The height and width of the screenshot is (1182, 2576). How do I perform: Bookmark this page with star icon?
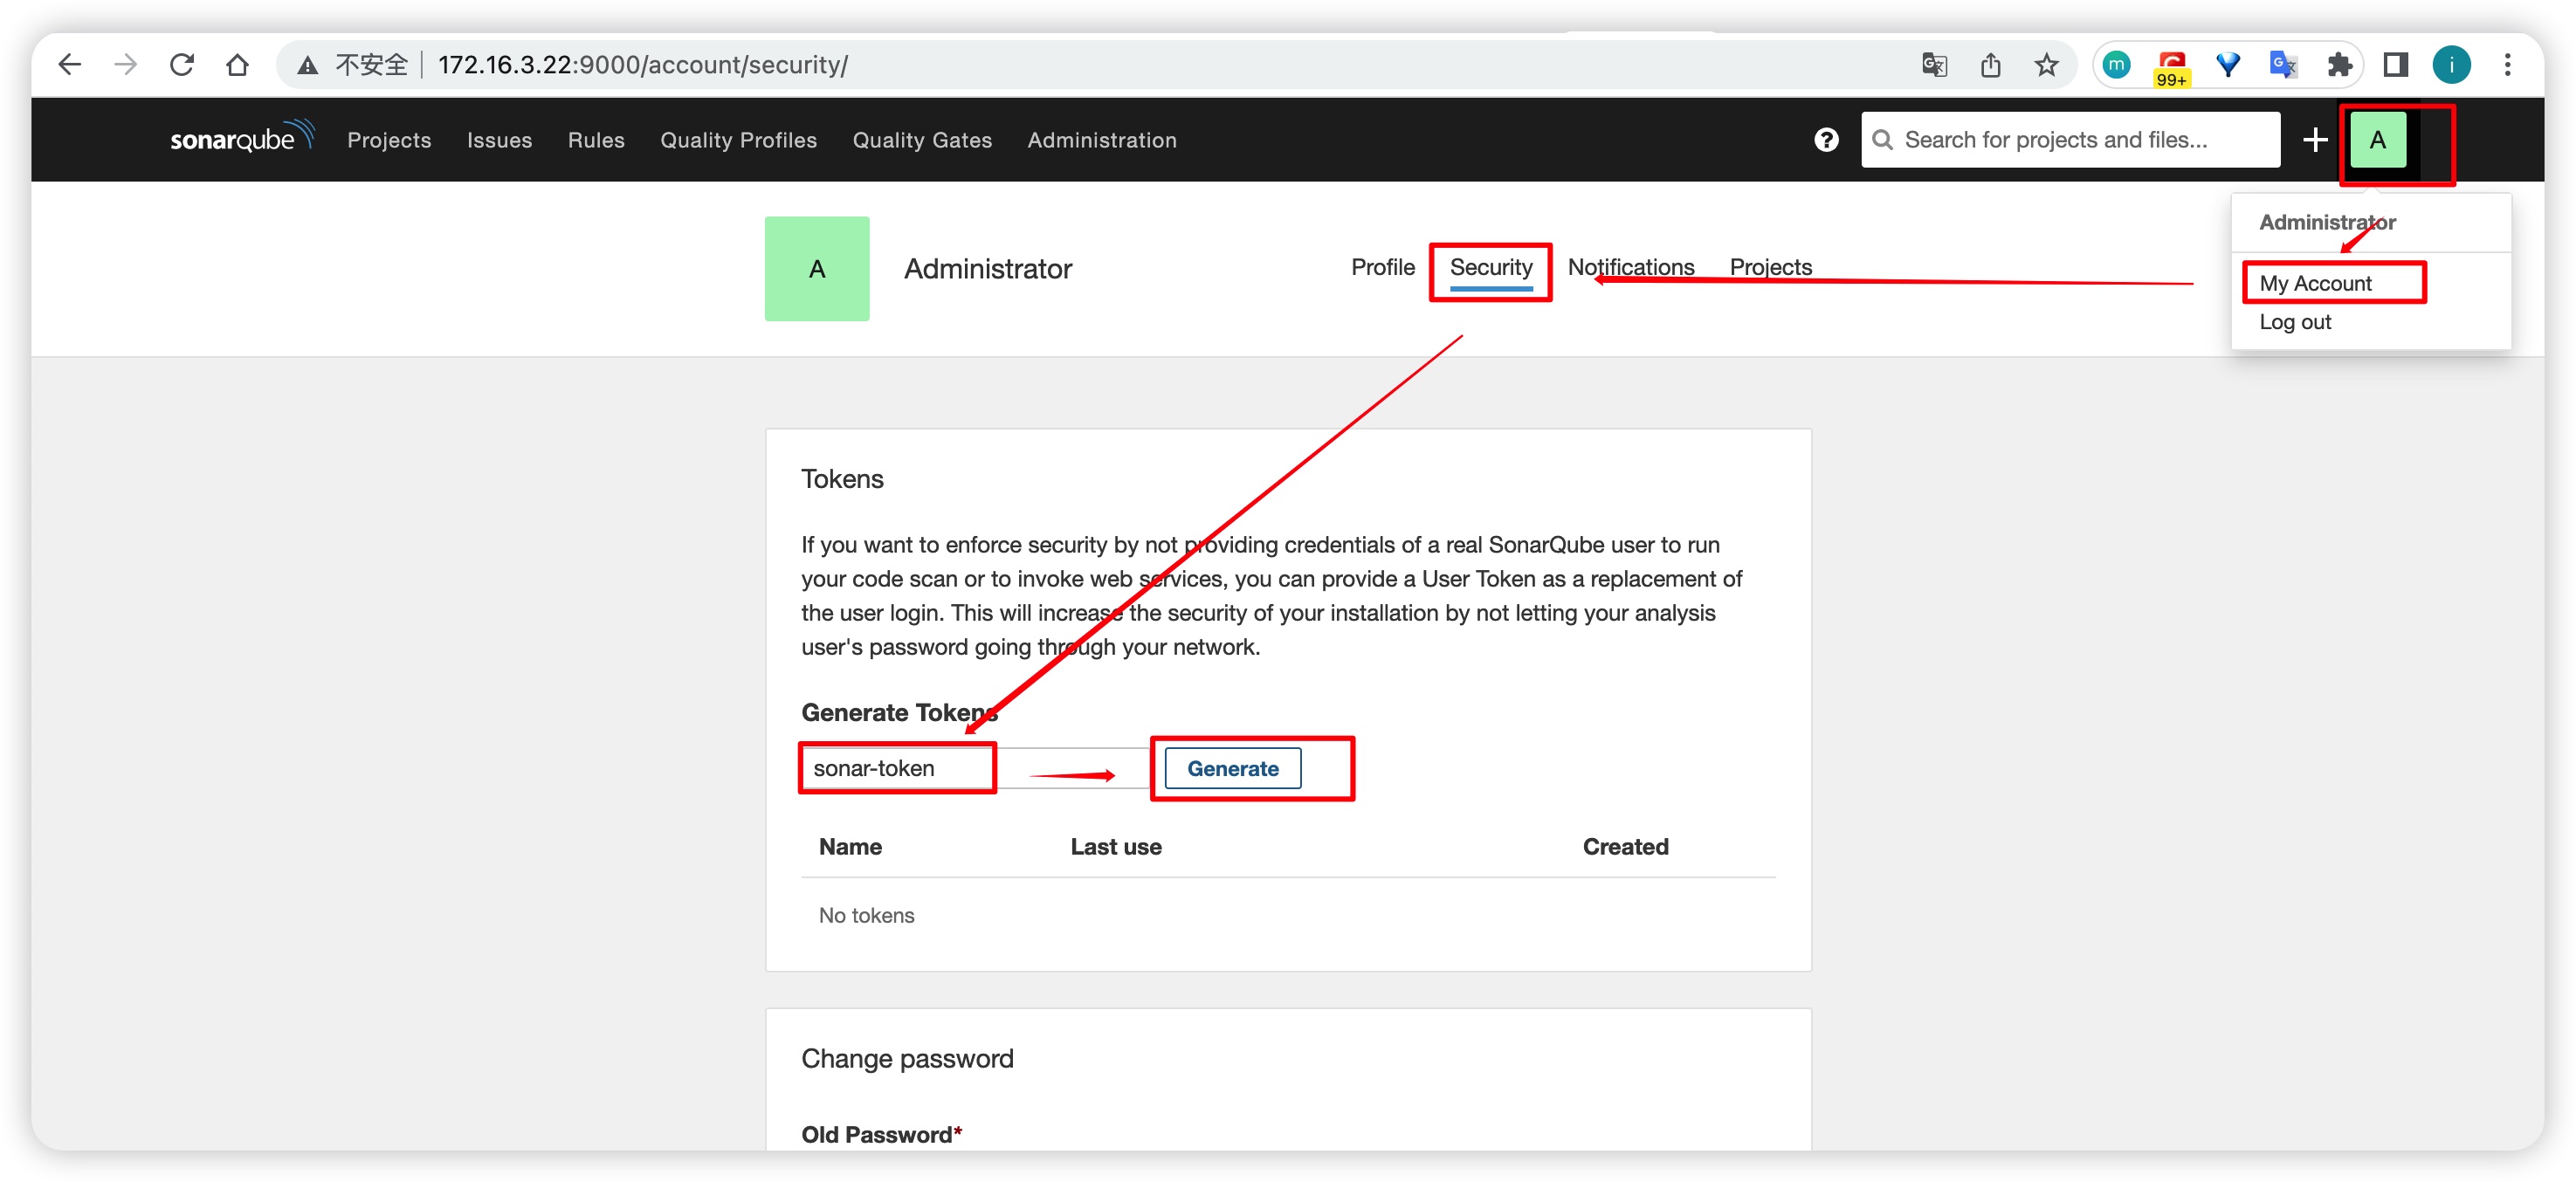(x=2046, y=65)
